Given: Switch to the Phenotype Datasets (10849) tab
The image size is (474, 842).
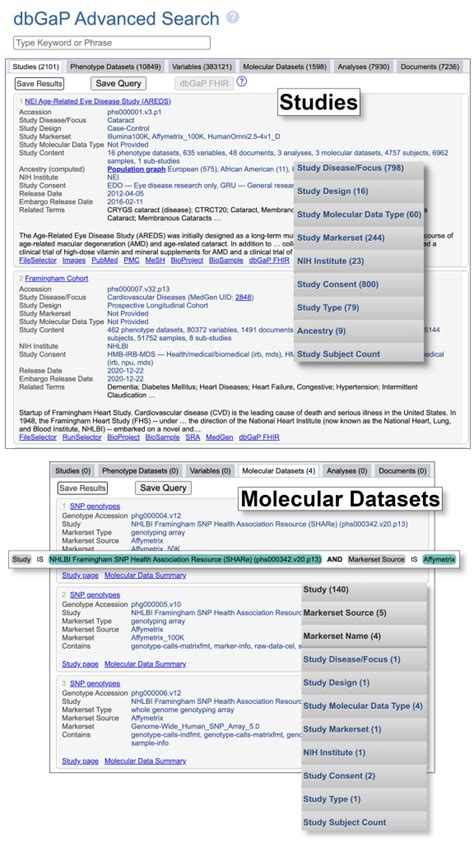Looking at the screenshot, I should 115,67.
